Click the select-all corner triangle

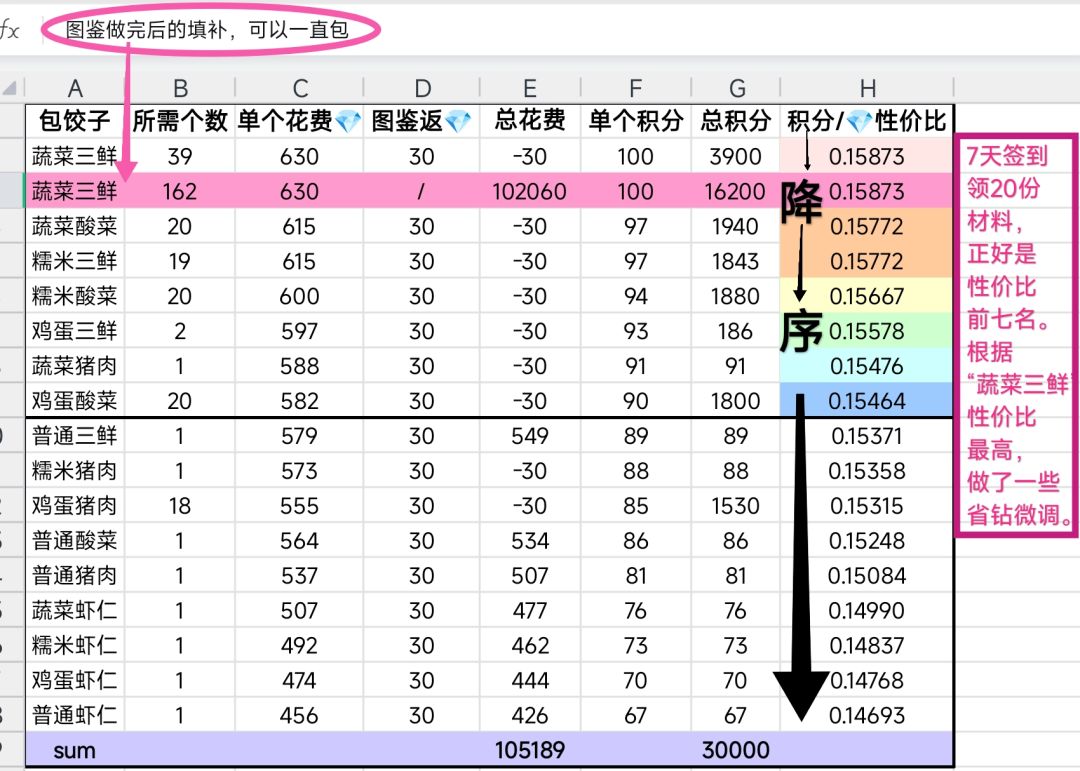click(x=12, y=87)
